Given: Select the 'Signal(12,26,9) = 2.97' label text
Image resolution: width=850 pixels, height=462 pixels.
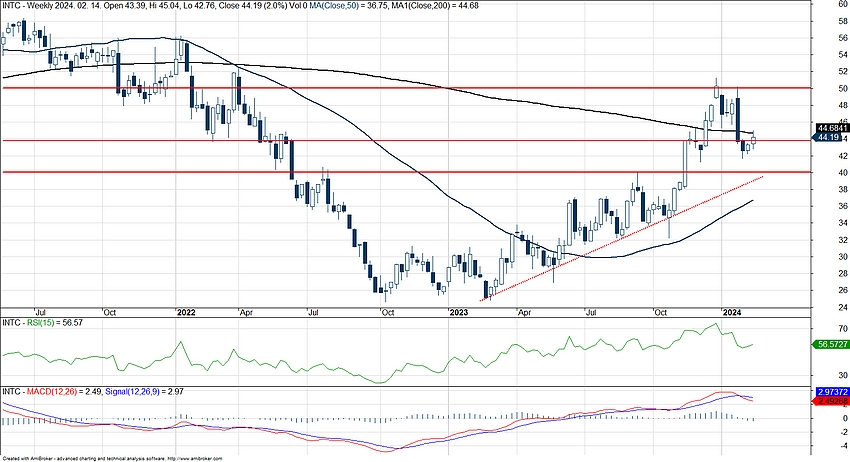Looking at the screenshot, I should tap(144, 391).
